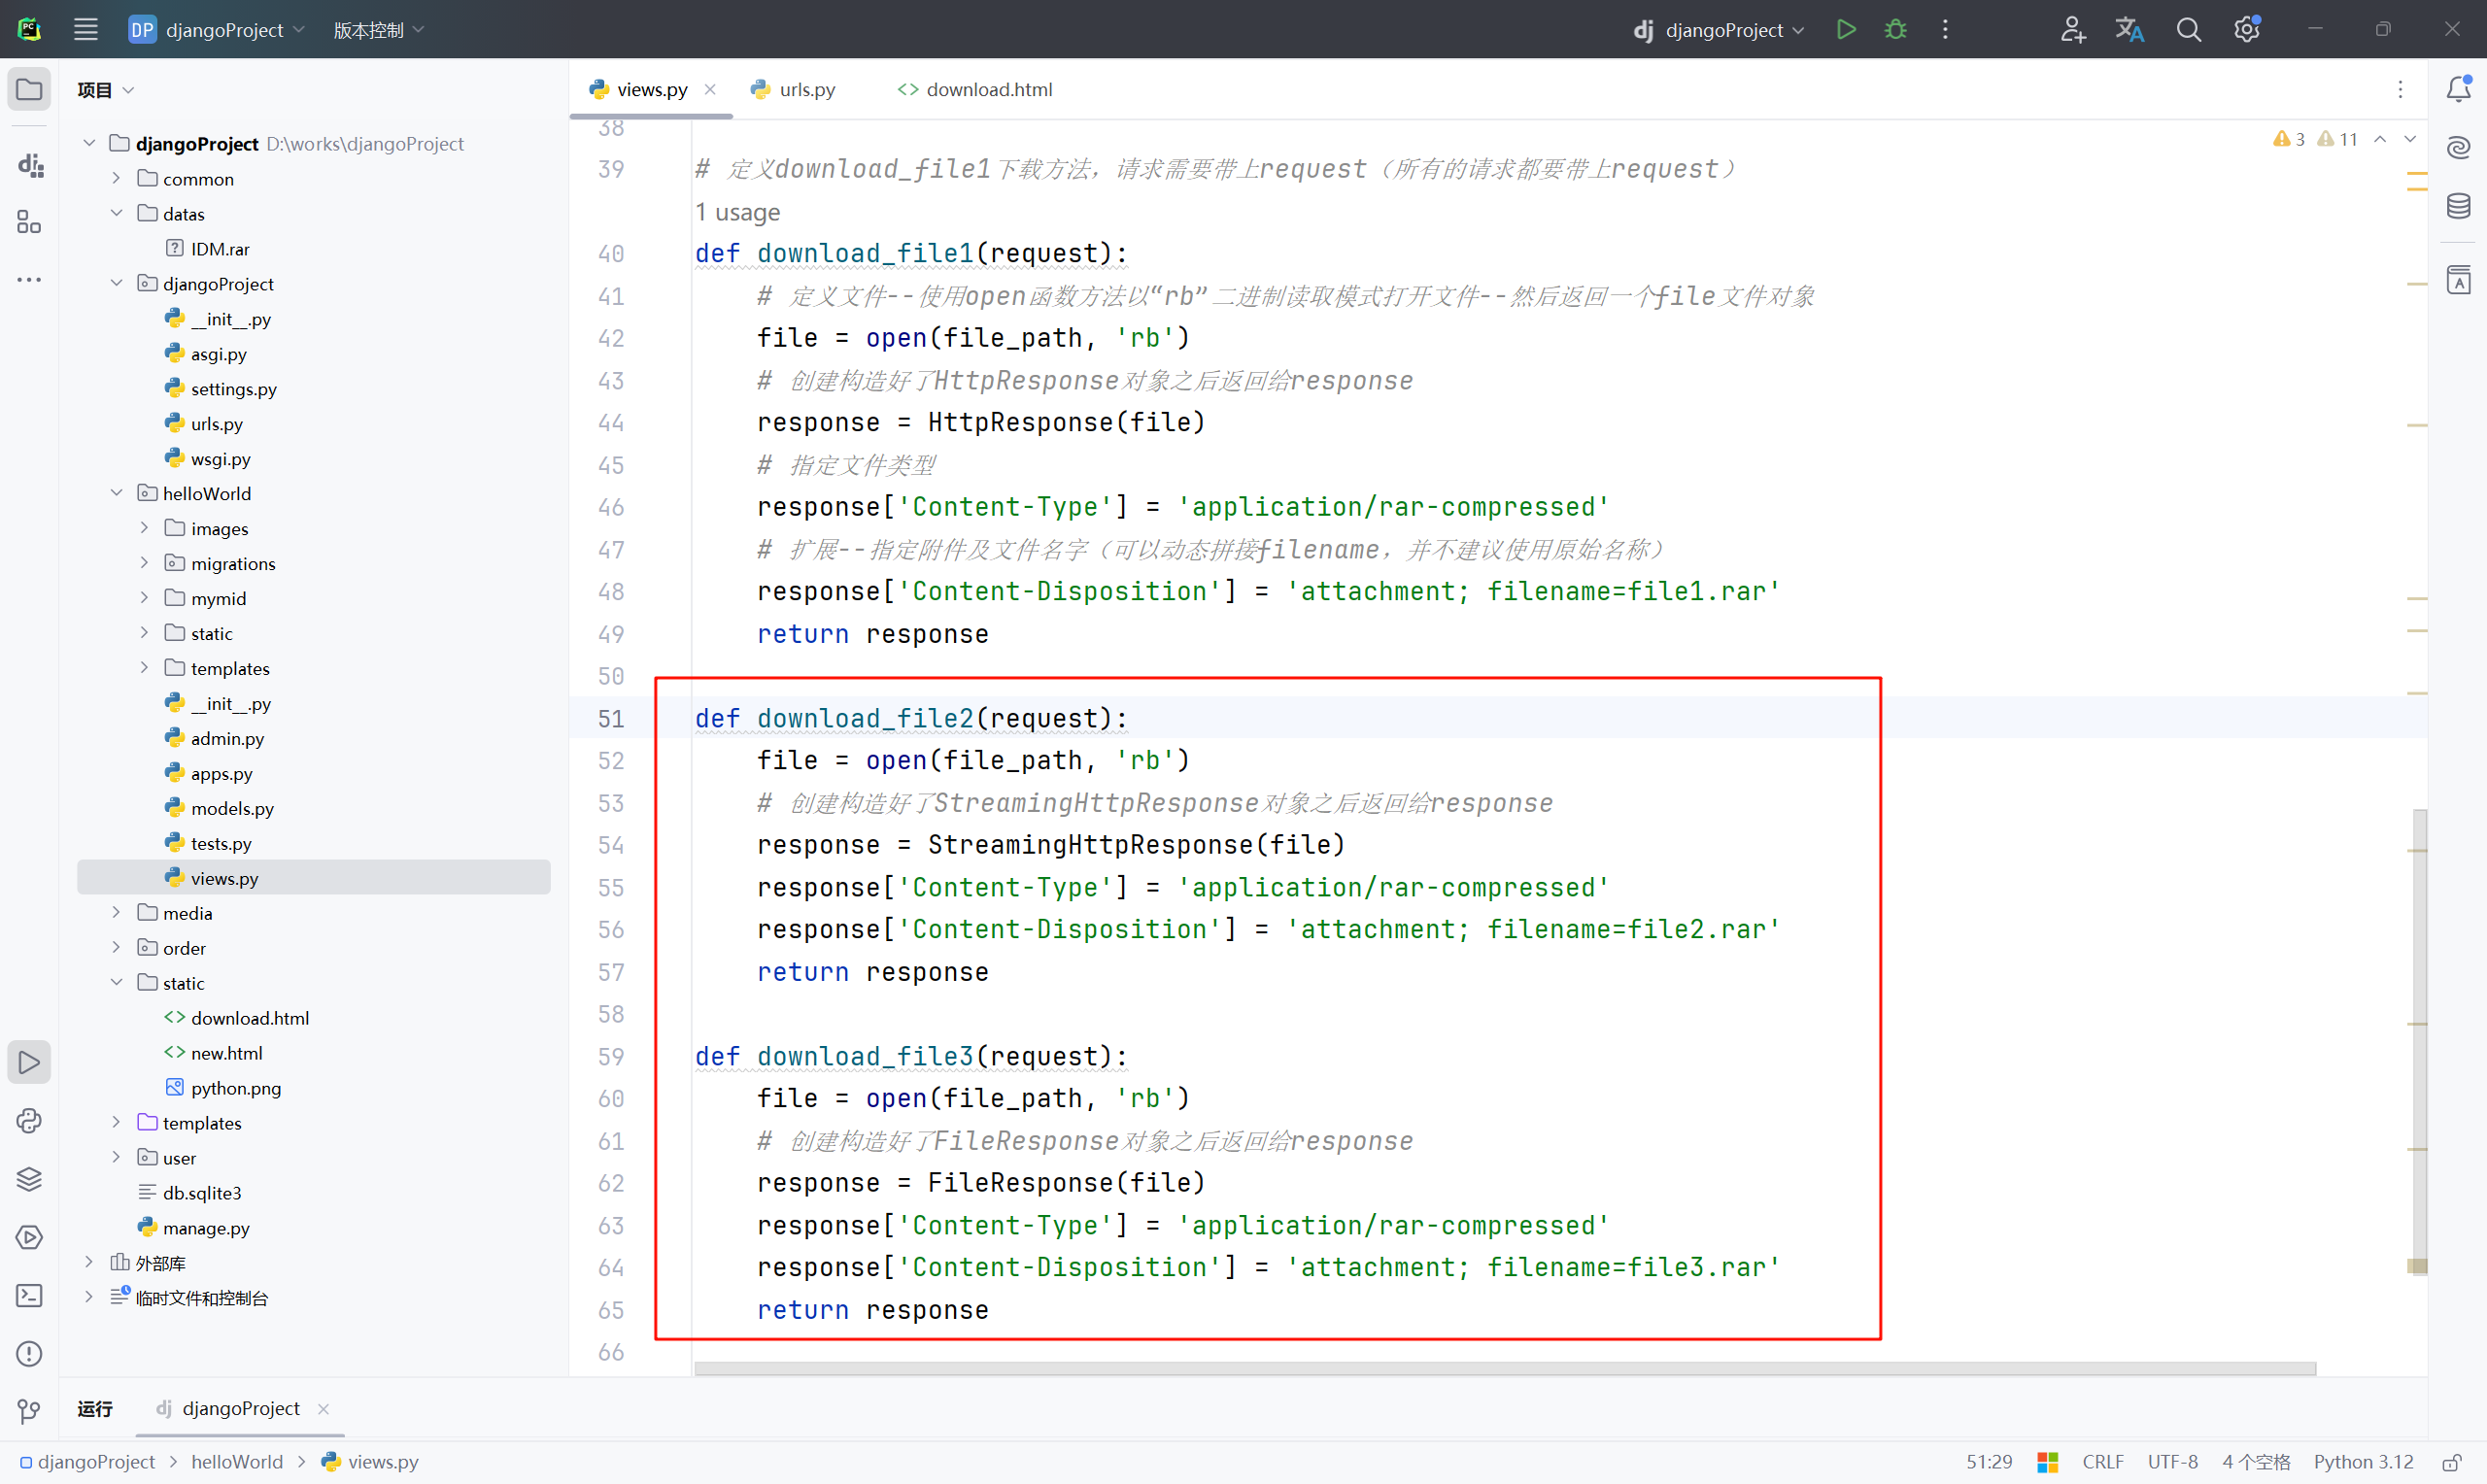Open editor tabs options menu
This screenshot has height=1484, width=2487.
2400,89
